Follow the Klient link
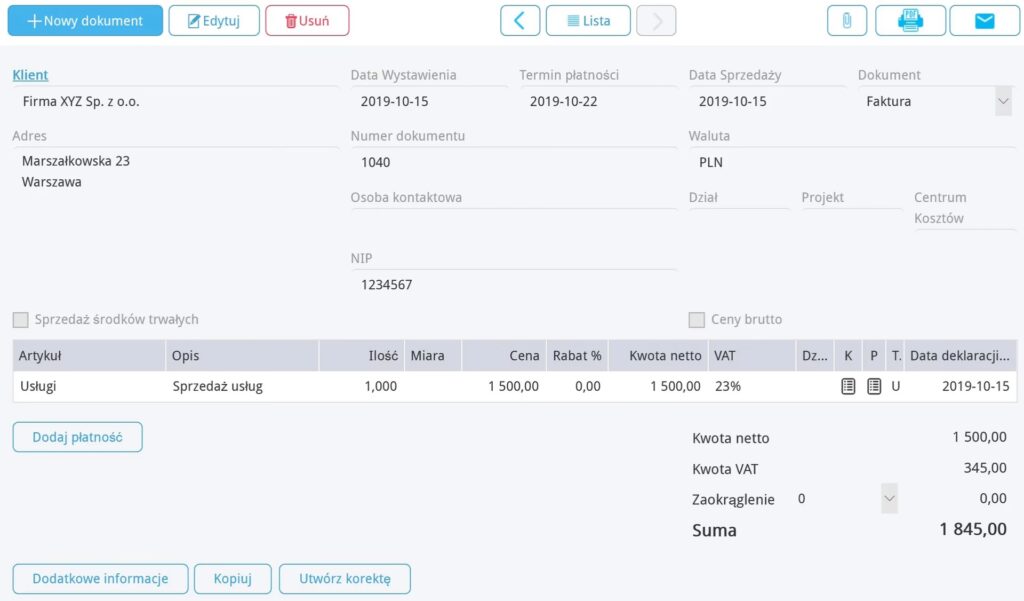 click(x=30, y=75)
